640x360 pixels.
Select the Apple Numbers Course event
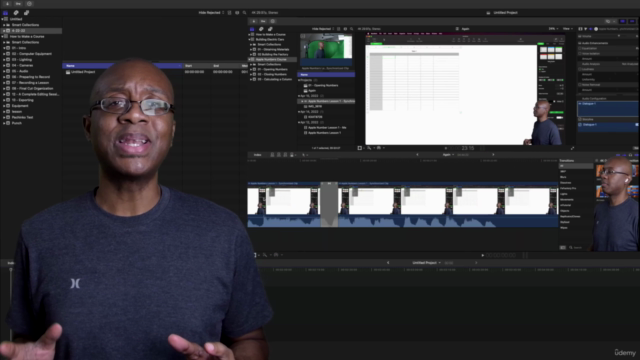[x=271, y=60]
